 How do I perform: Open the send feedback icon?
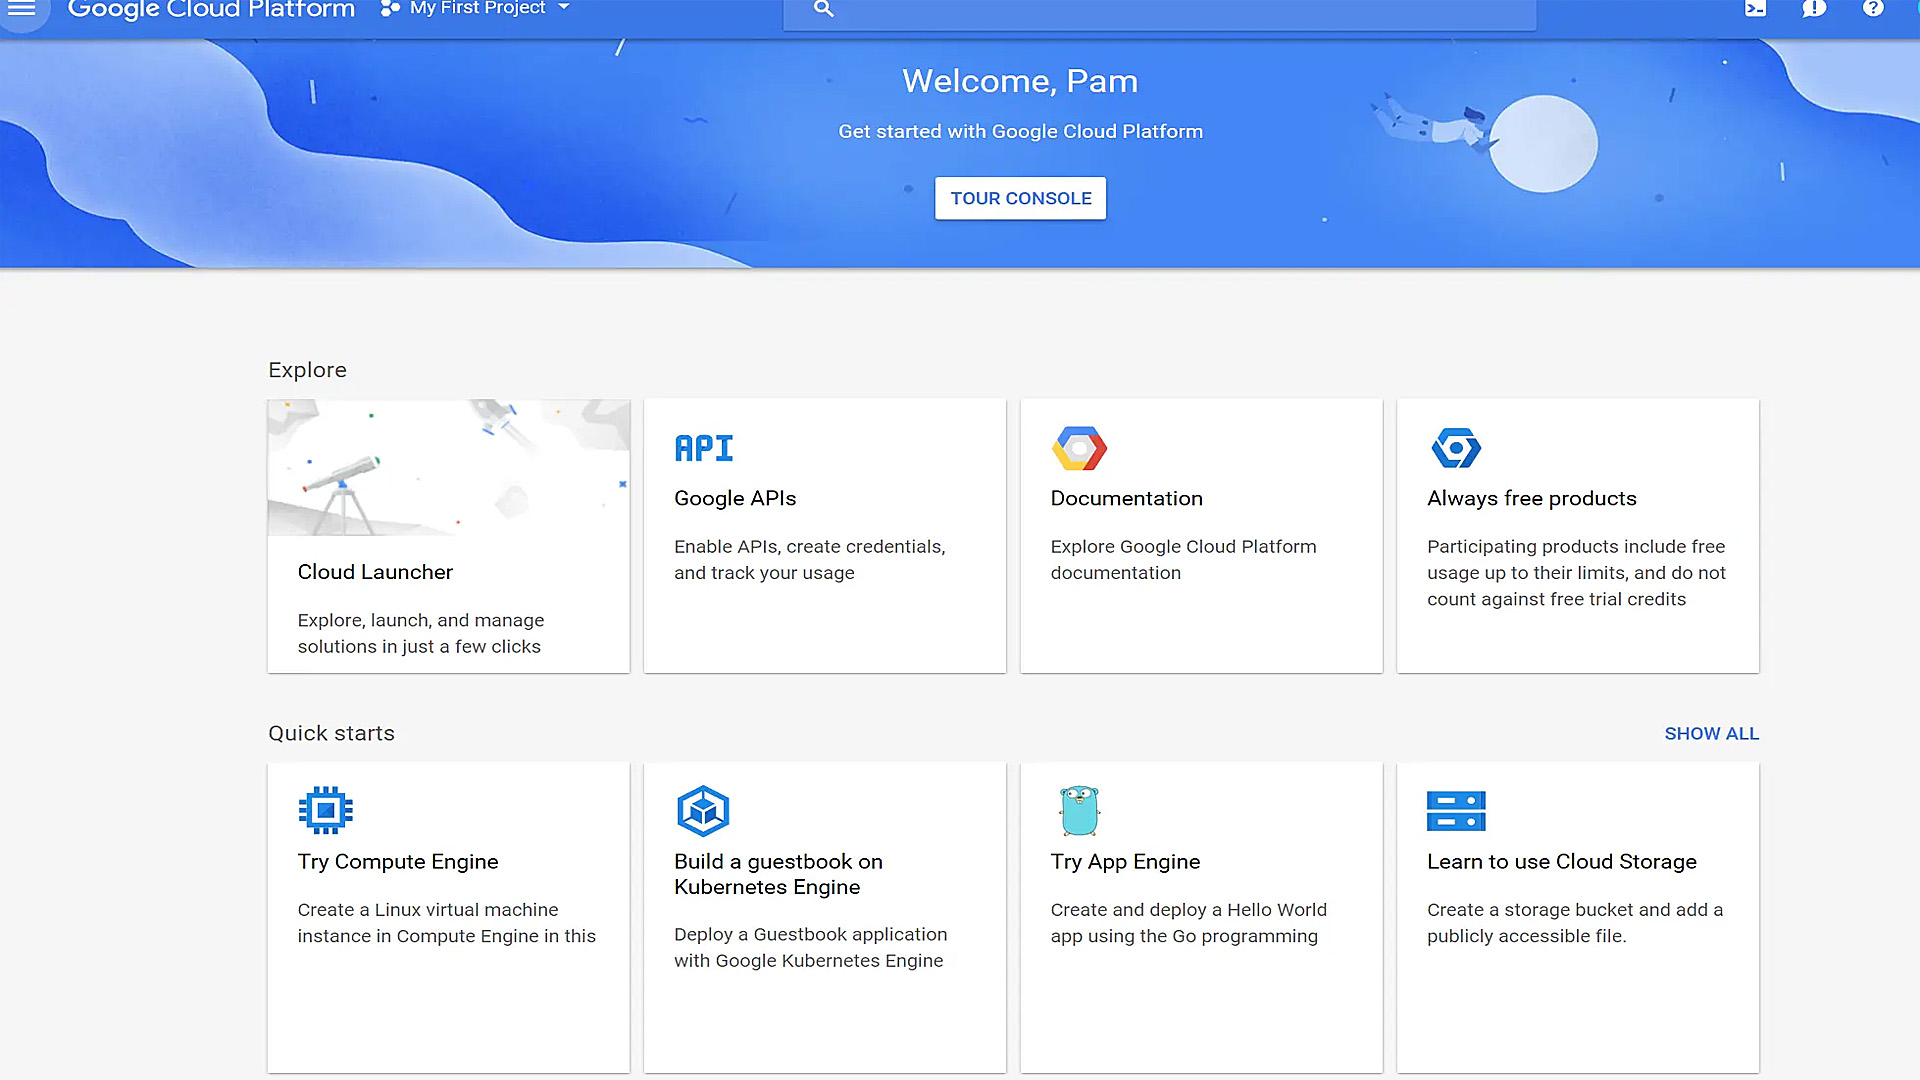1814,8
